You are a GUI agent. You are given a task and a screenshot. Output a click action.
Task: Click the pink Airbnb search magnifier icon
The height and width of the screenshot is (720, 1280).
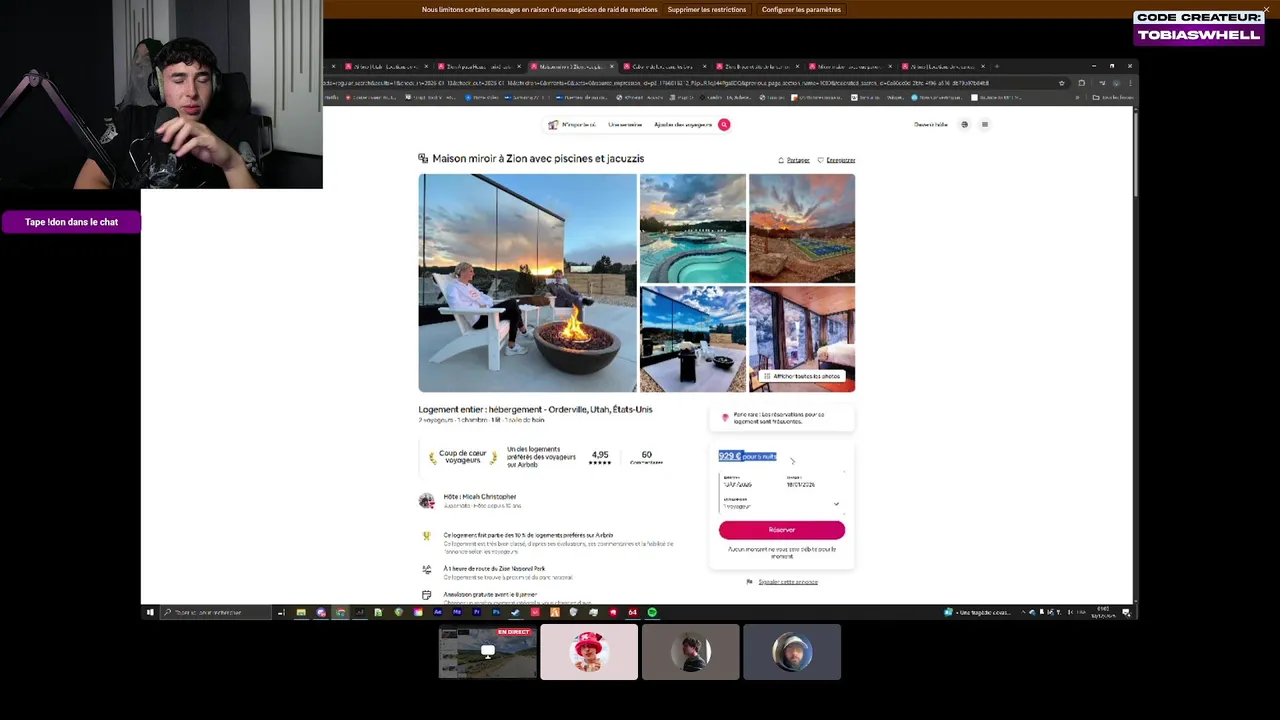[x=724, y=125]
